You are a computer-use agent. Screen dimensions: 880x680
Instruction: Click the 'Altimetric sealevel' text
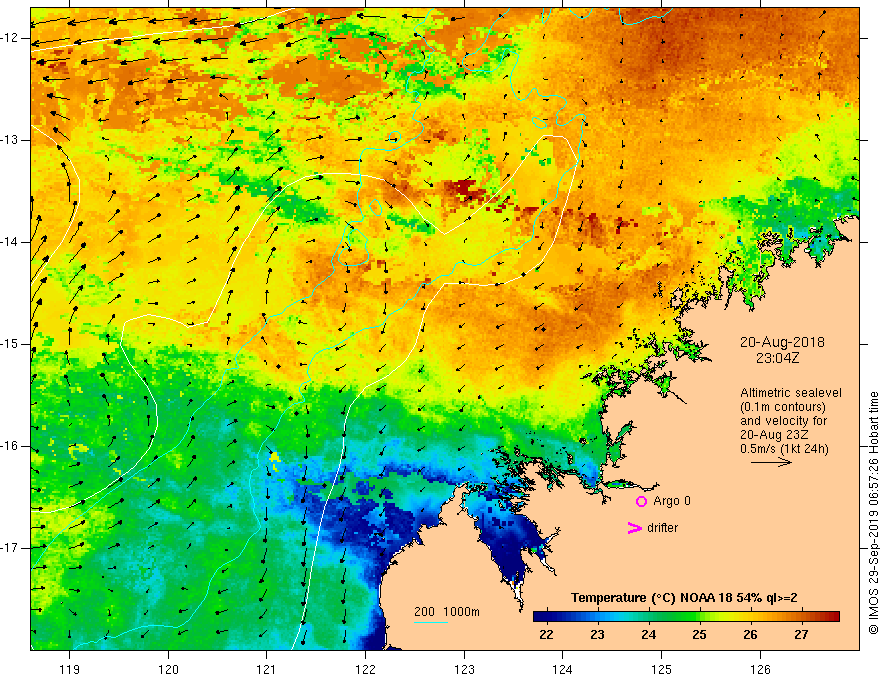pyautogui.click(x=791, y=393)
